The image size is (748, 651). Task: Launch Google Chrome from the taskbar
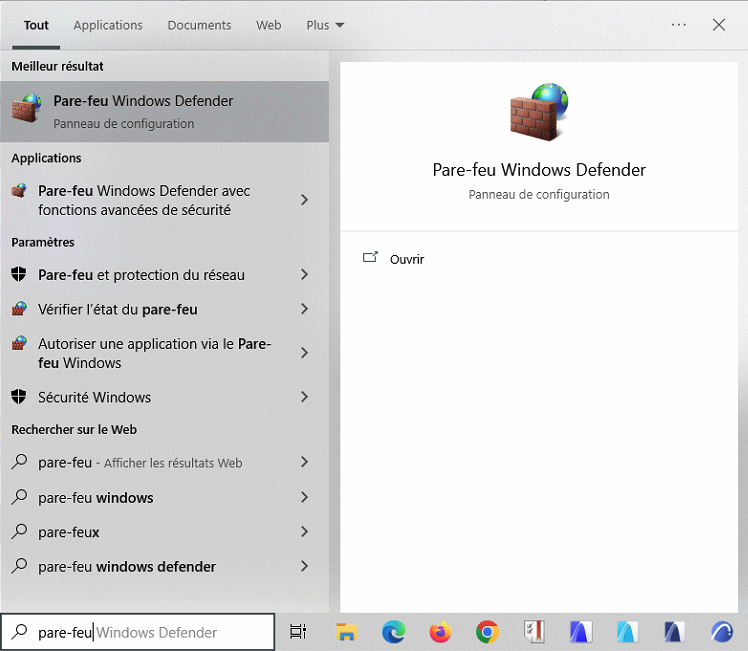[x=487, y=632]
